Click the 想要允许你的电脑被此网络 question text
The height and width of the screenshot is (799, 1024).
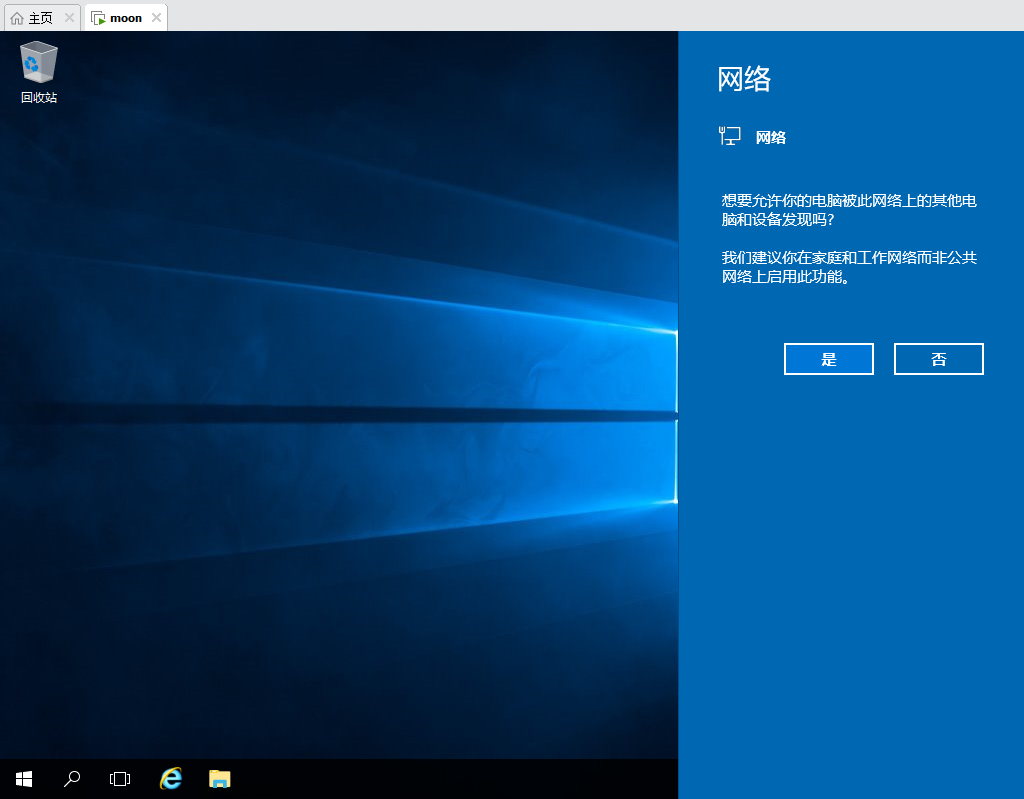pyautogui.click(x=849, y=210)
